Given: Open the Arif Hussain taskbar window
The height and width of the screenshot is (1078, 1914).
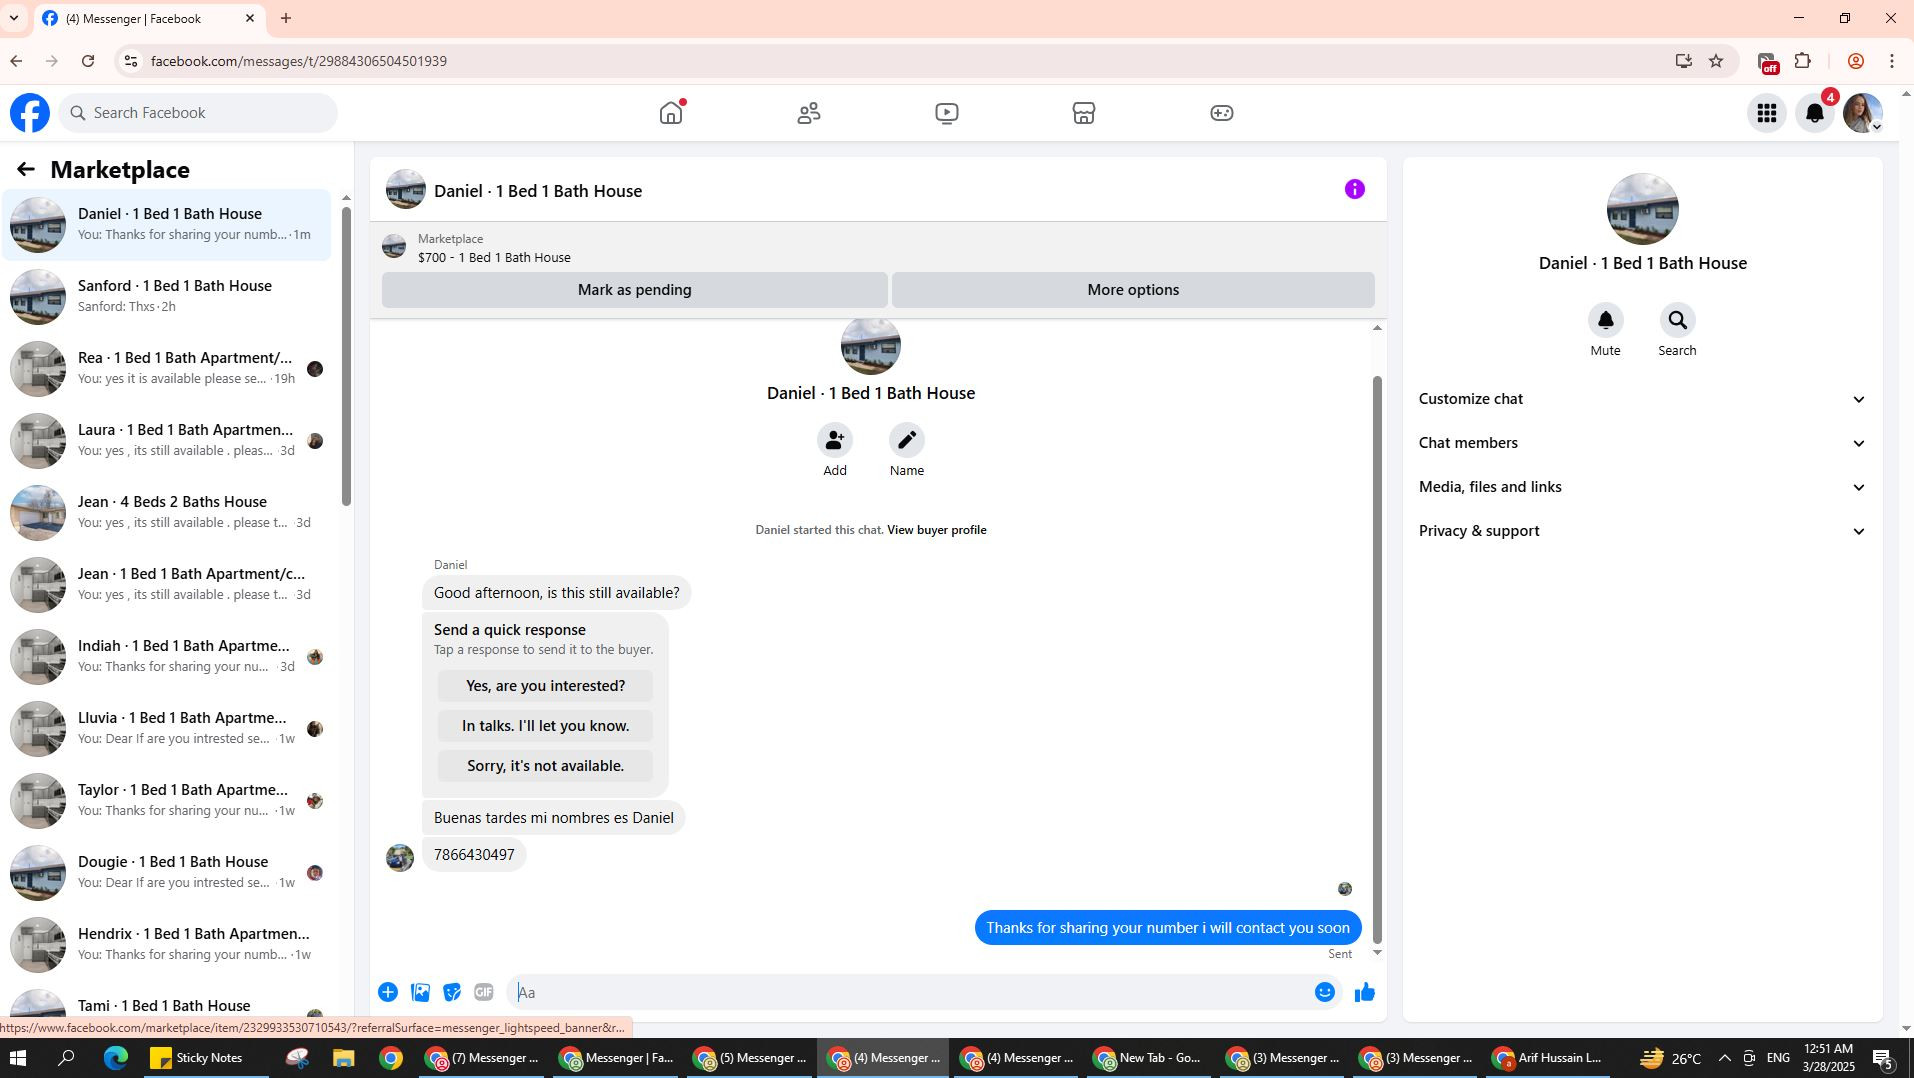Looking at the screenshot, I should (x=1548, y=1058).
